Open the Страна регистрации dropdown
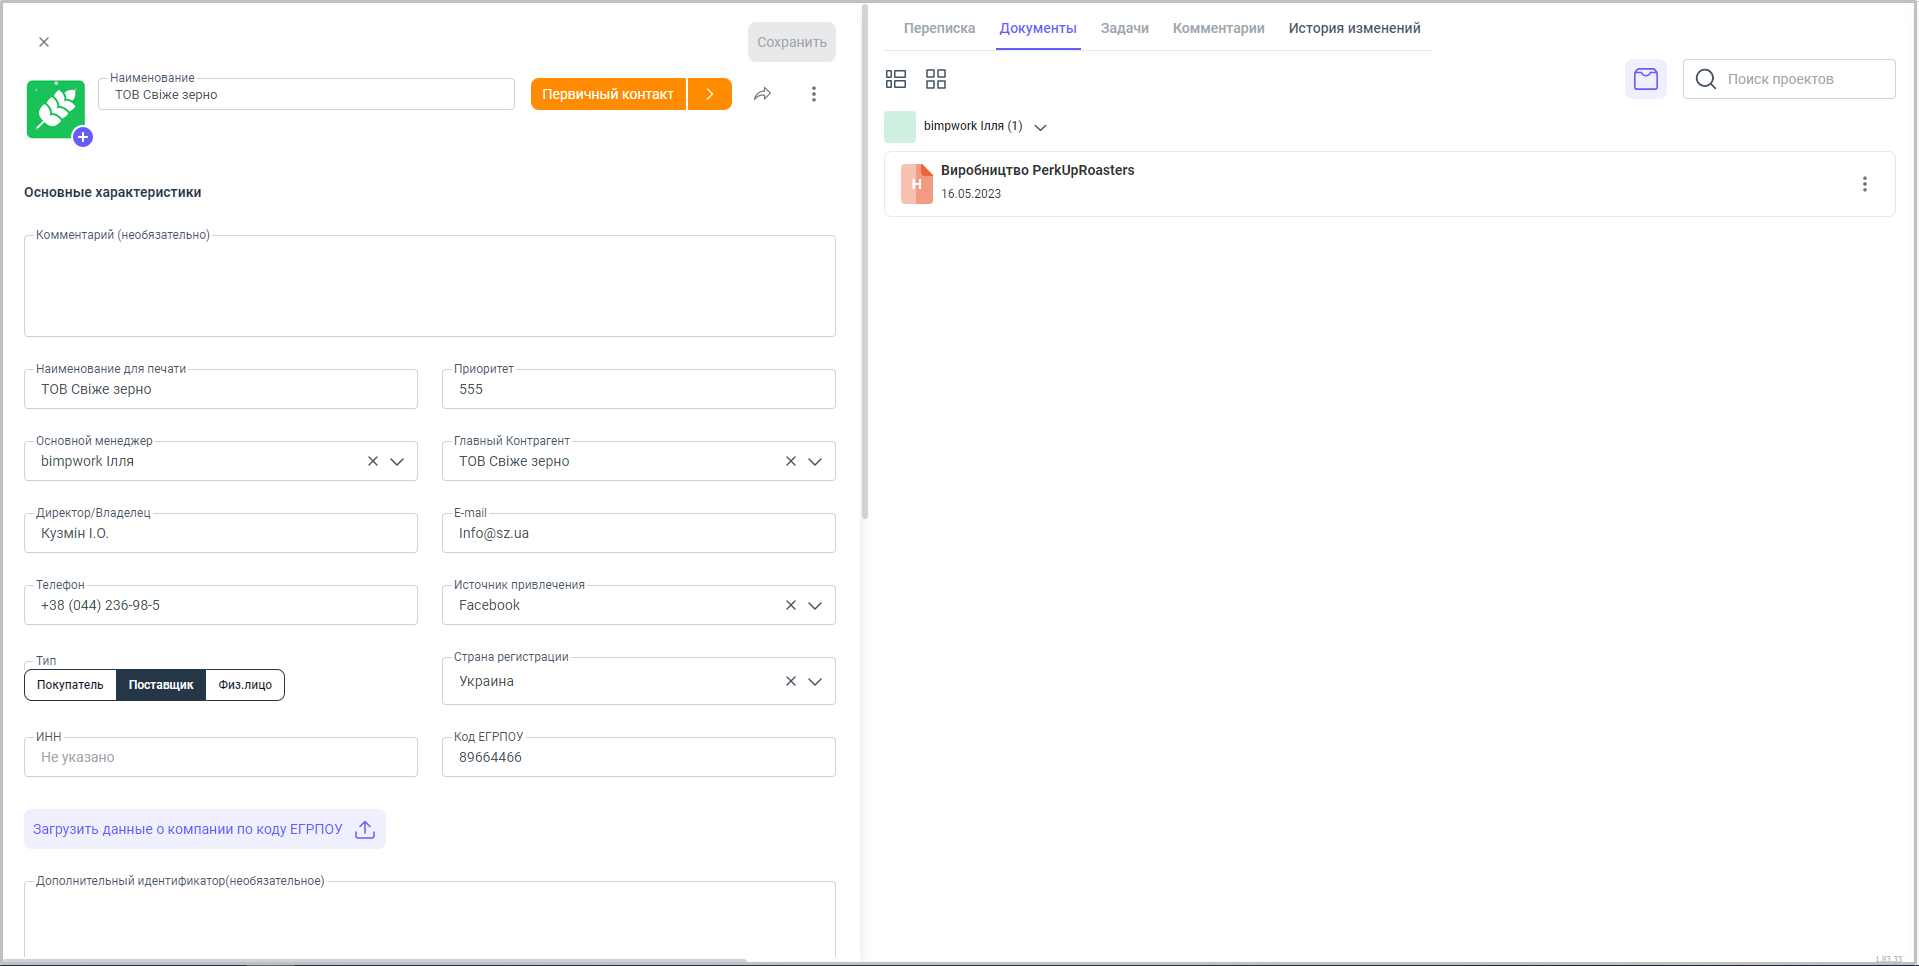Image resolution: width=1919 pixels, height=966 pixels. tap(815, 681)
